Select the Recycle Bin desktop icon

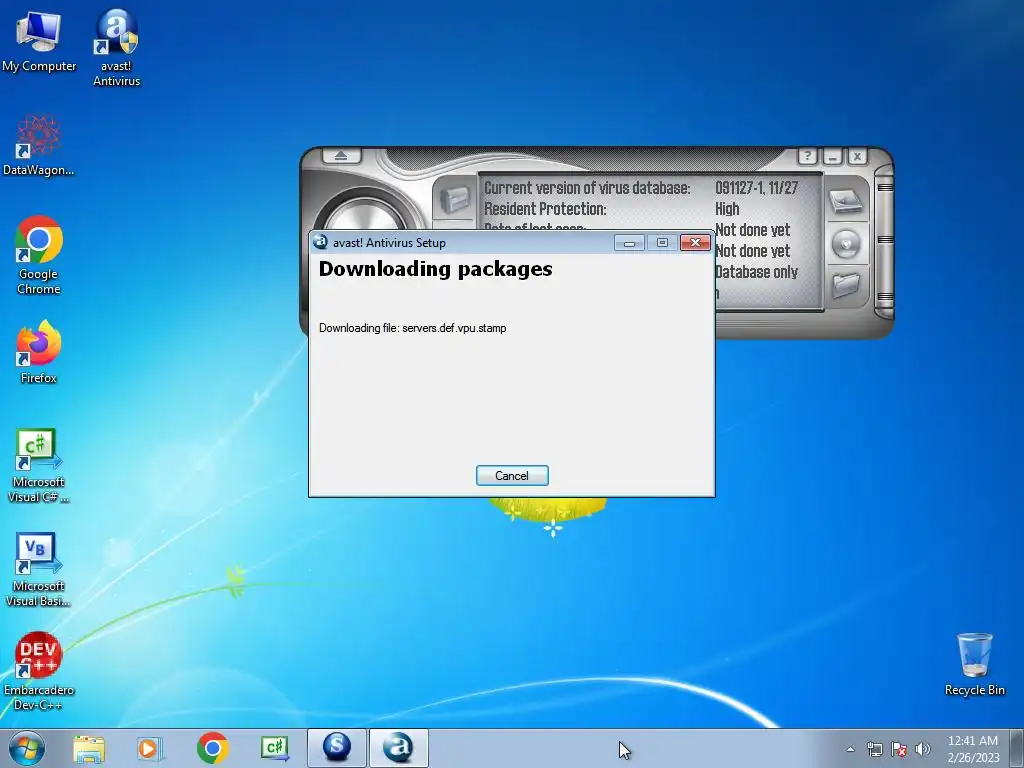pos(974,664)
